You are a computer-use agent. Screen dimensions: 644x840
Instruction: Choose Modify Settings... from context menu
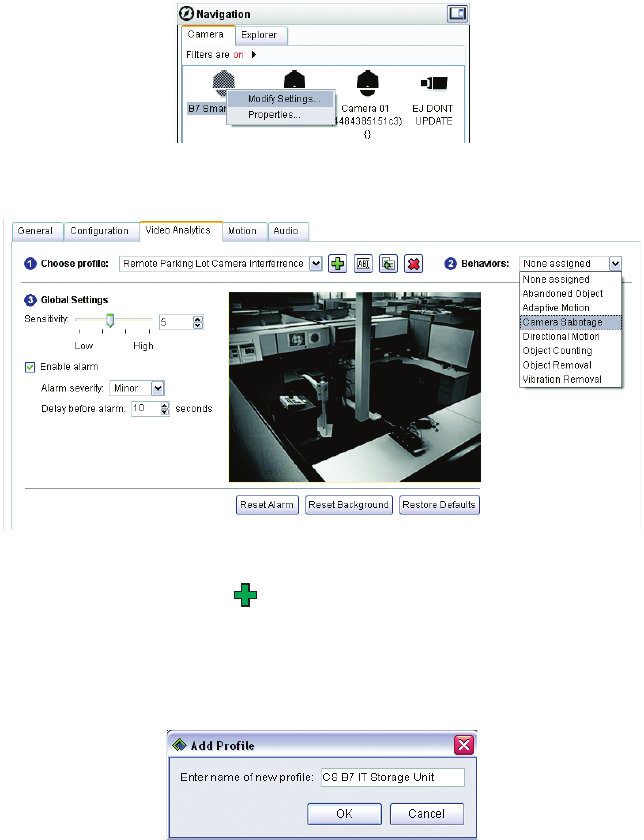point(281,99)
